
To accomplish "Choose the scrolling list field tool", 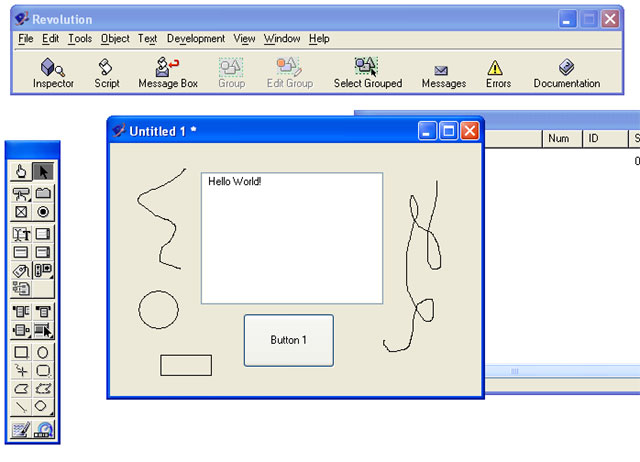I will coord(43,252).
